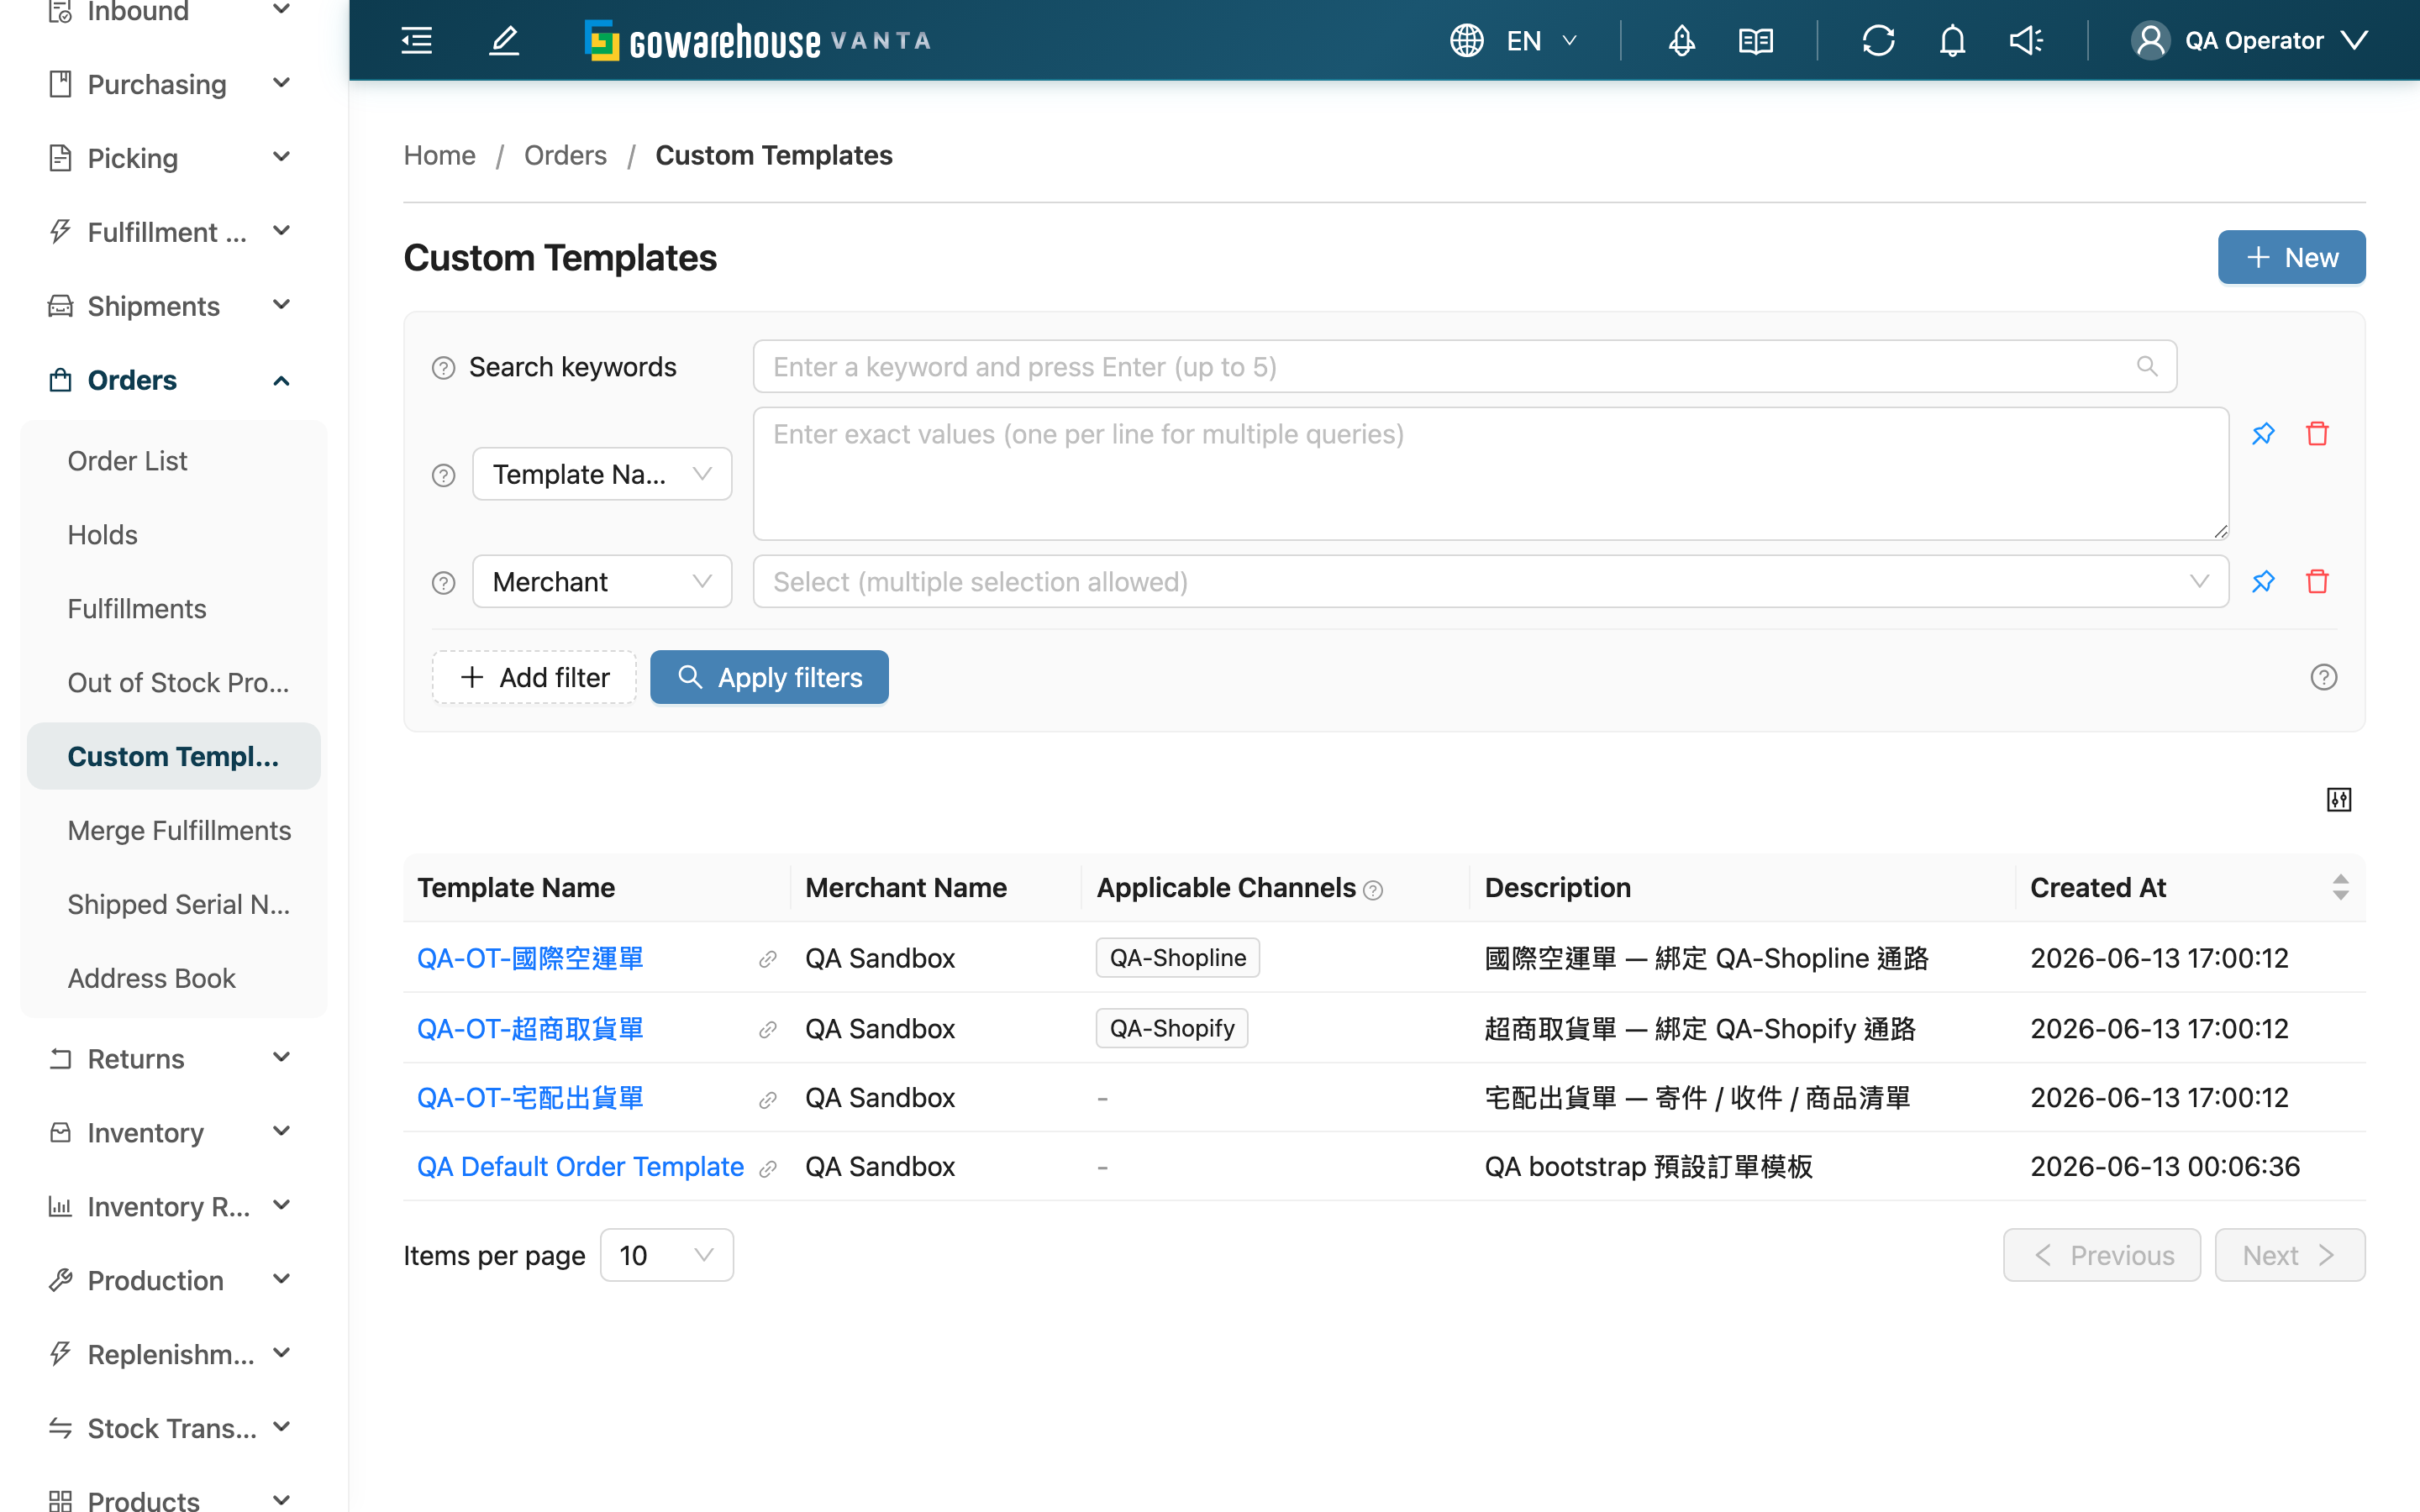
Task: Copy link for QA-OT-宅配出貨單
Action: [768, 1099]
